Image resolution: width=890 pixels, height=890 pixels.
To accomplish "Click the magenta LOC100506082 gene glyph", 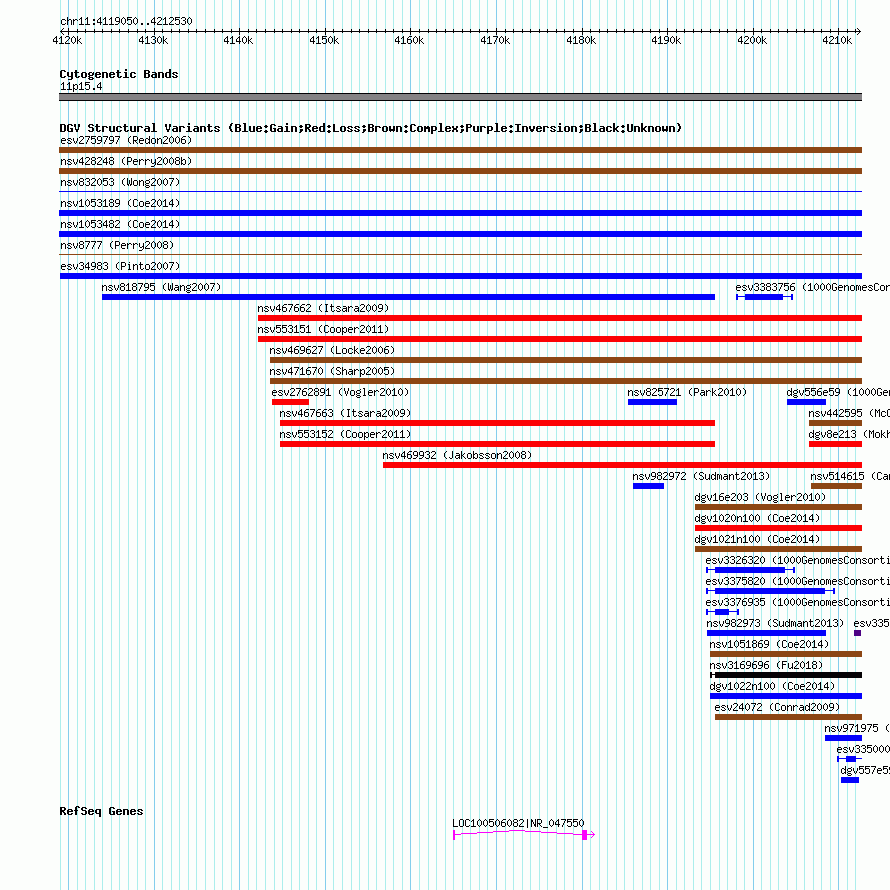I will pos(524,834).
